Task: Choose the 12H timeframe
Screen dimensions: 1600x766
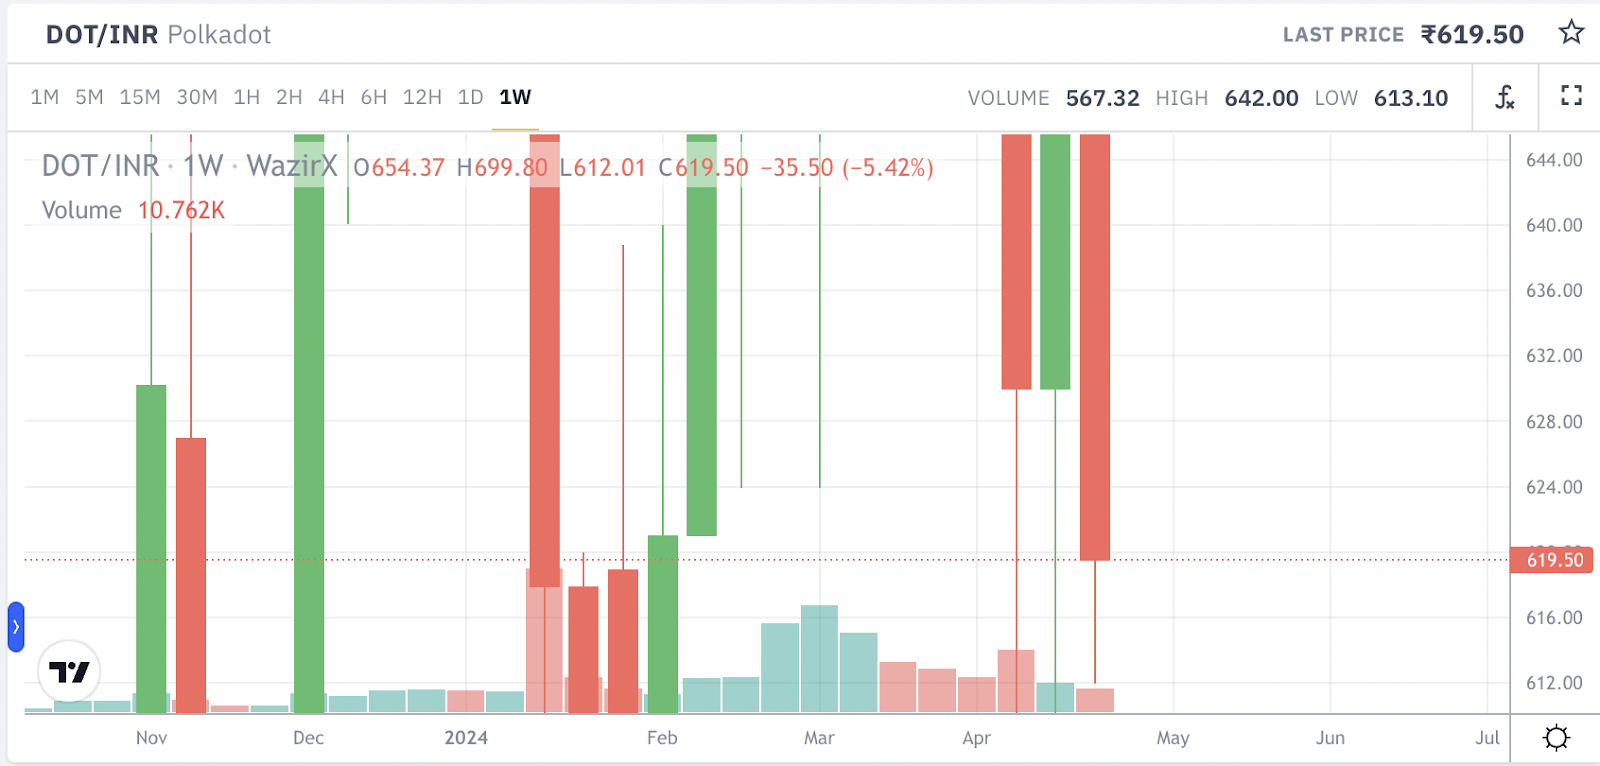Action: coord(422,97)
